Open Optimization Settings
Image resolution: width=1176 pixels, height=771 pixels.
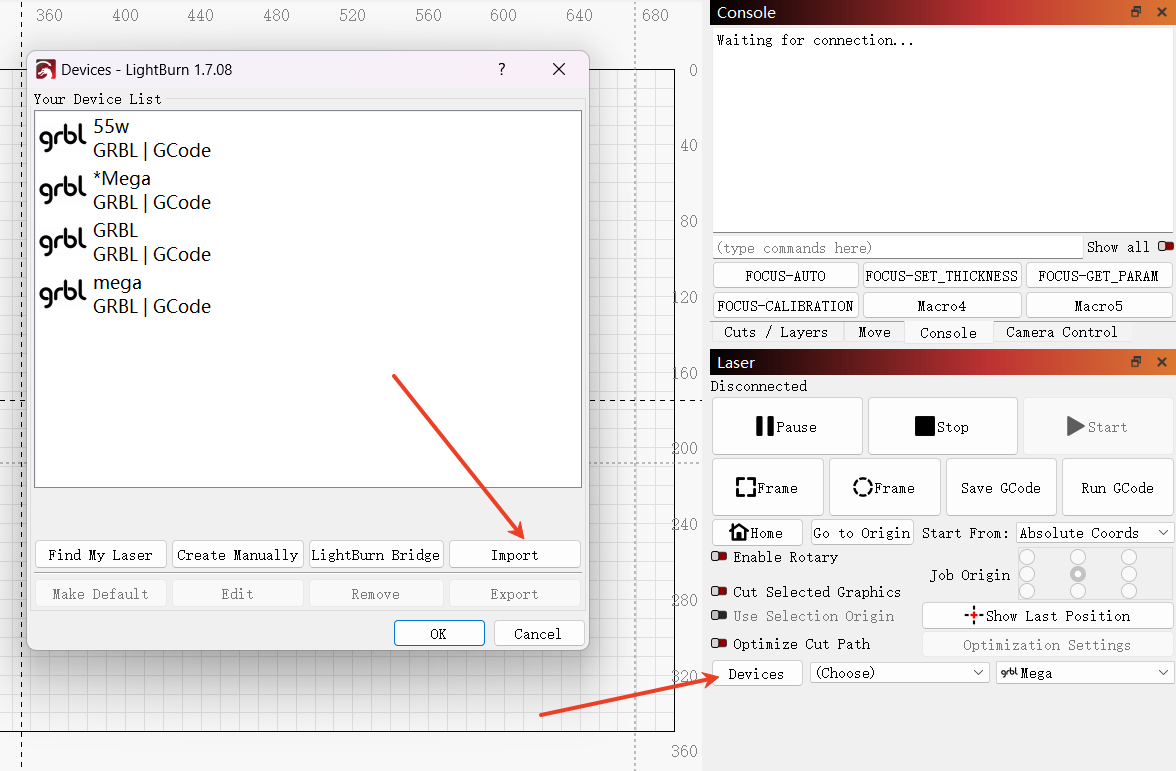(x=1048, y=645)
